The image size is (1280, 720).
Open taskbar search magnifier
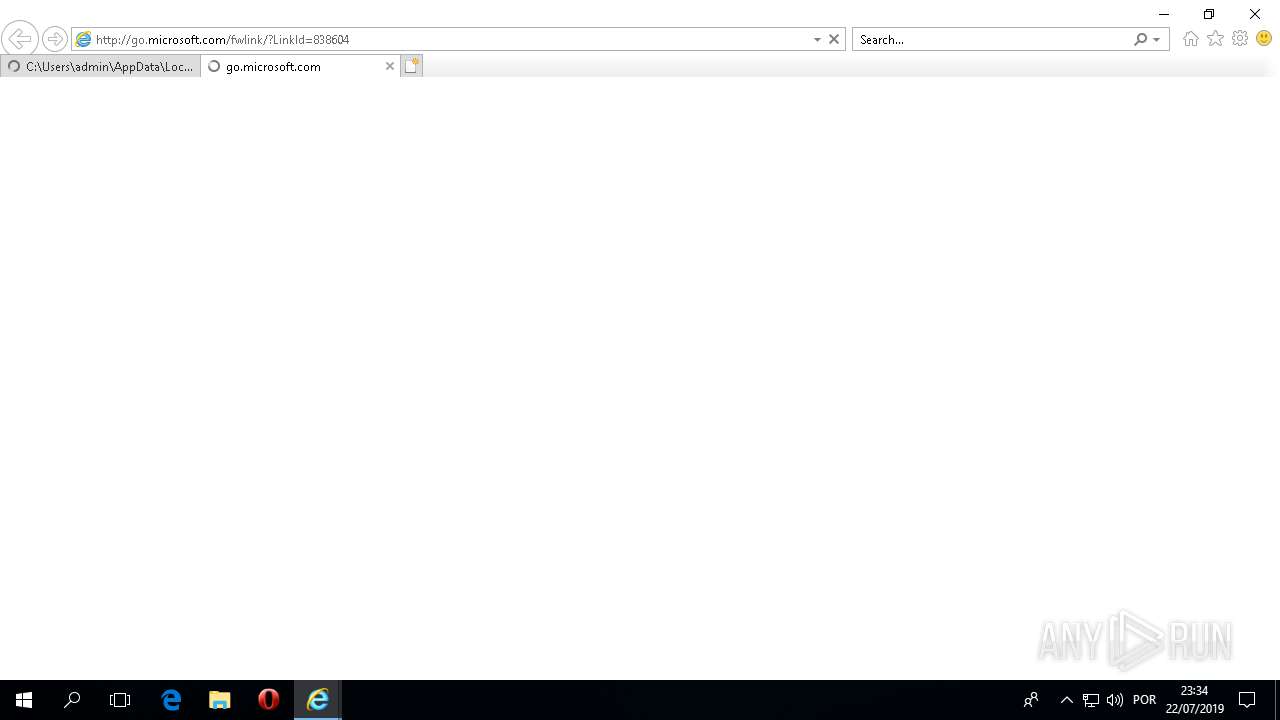point(72,700)
